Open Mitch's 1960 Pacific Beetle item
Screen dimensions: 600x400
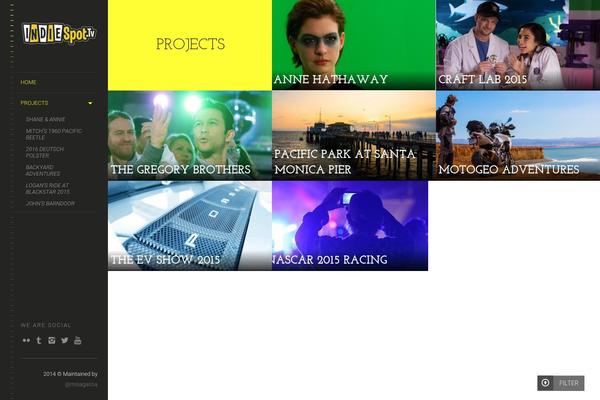[54, 134]
